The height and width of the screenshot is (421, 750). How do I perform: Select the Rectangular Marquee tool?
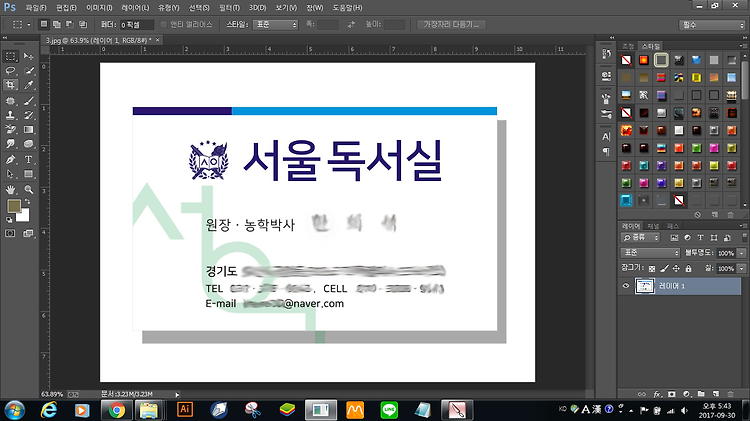click(10, 56)
